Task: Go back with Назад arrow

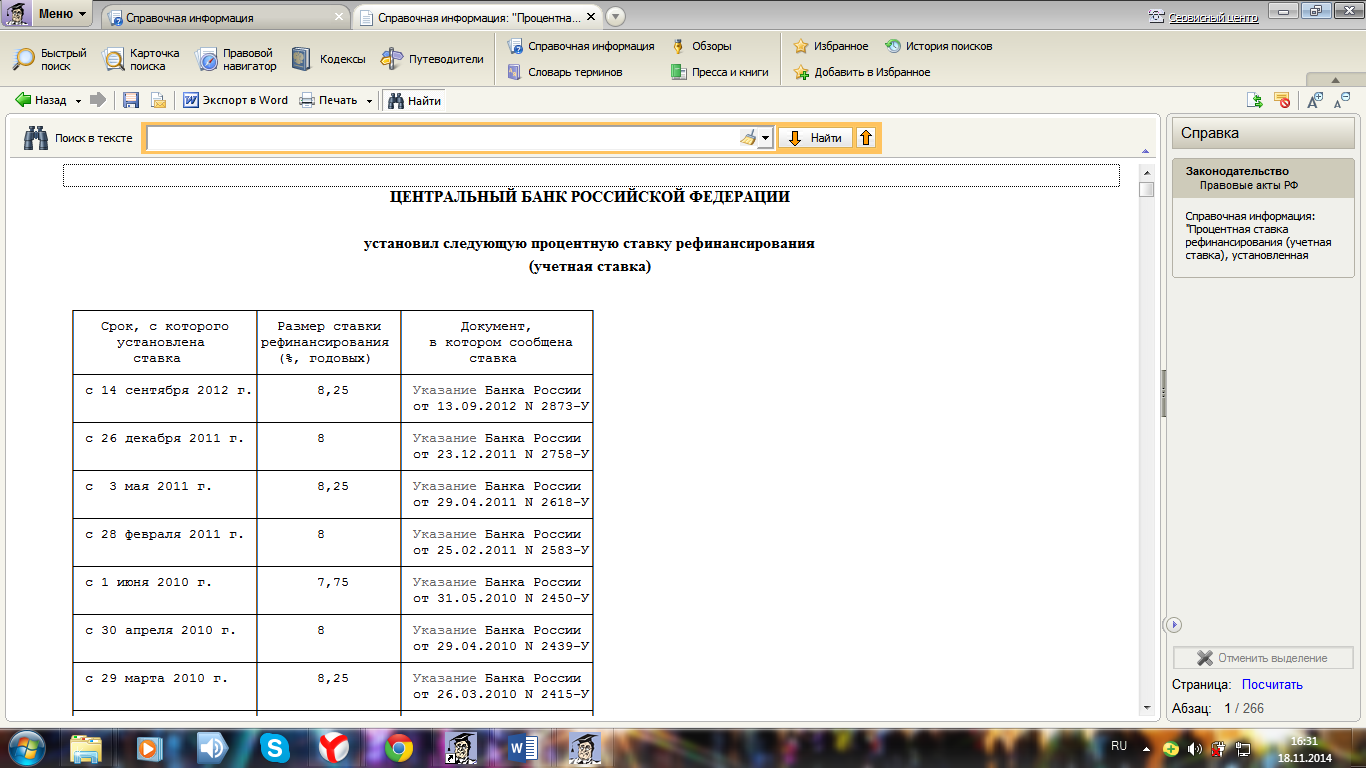Action: tap(40, 100)
